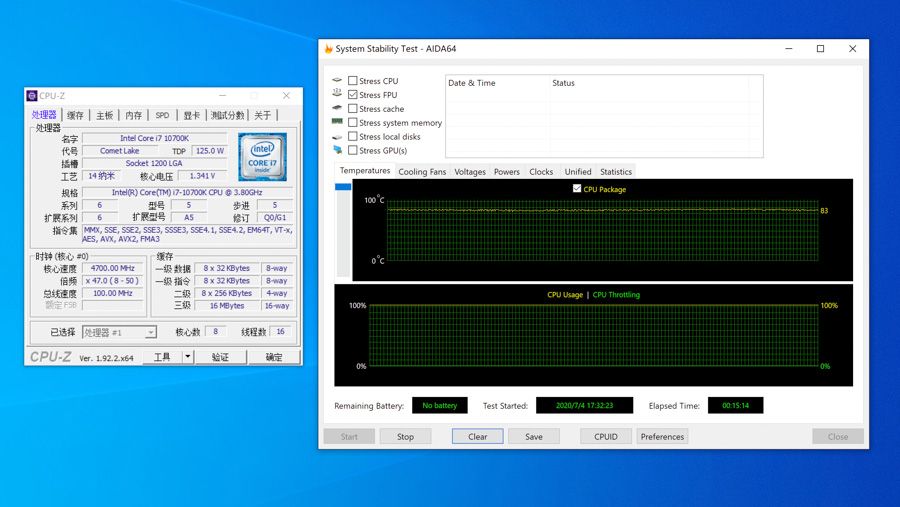
Task: Click the Intel Core i7 logo badge
Action: (262, 157)
